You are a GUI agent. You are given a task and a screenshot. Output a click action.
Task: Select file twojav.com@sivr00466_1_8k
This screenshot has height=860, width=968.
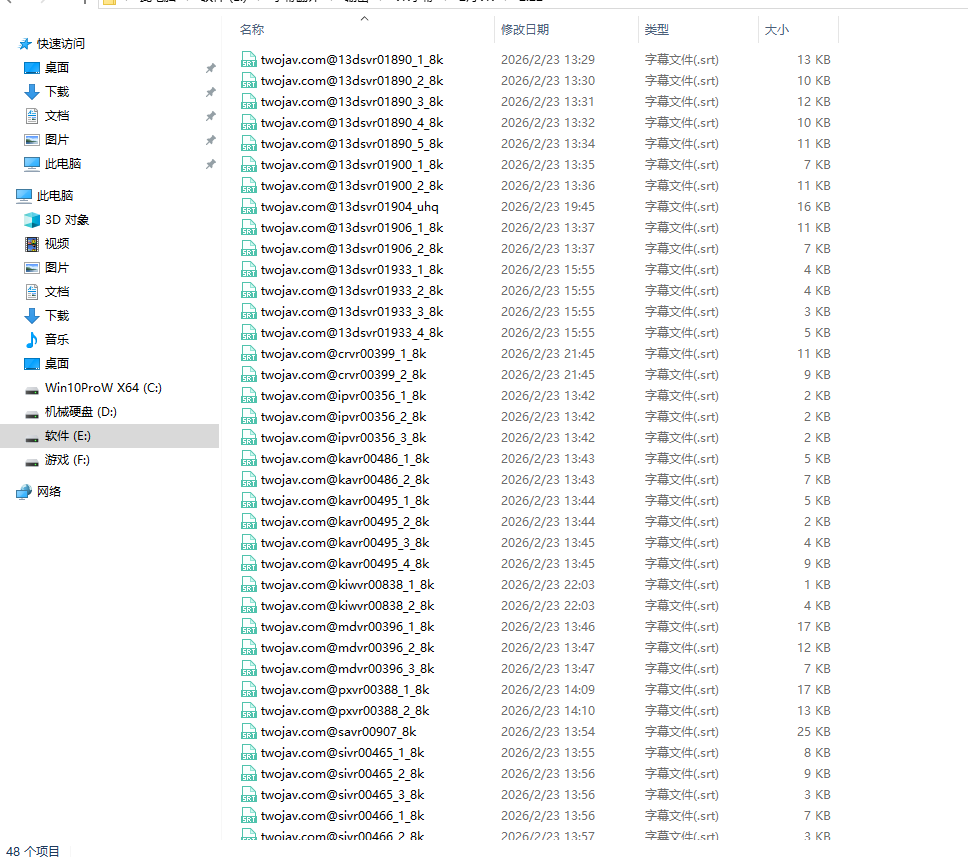(x=343, y=816)
